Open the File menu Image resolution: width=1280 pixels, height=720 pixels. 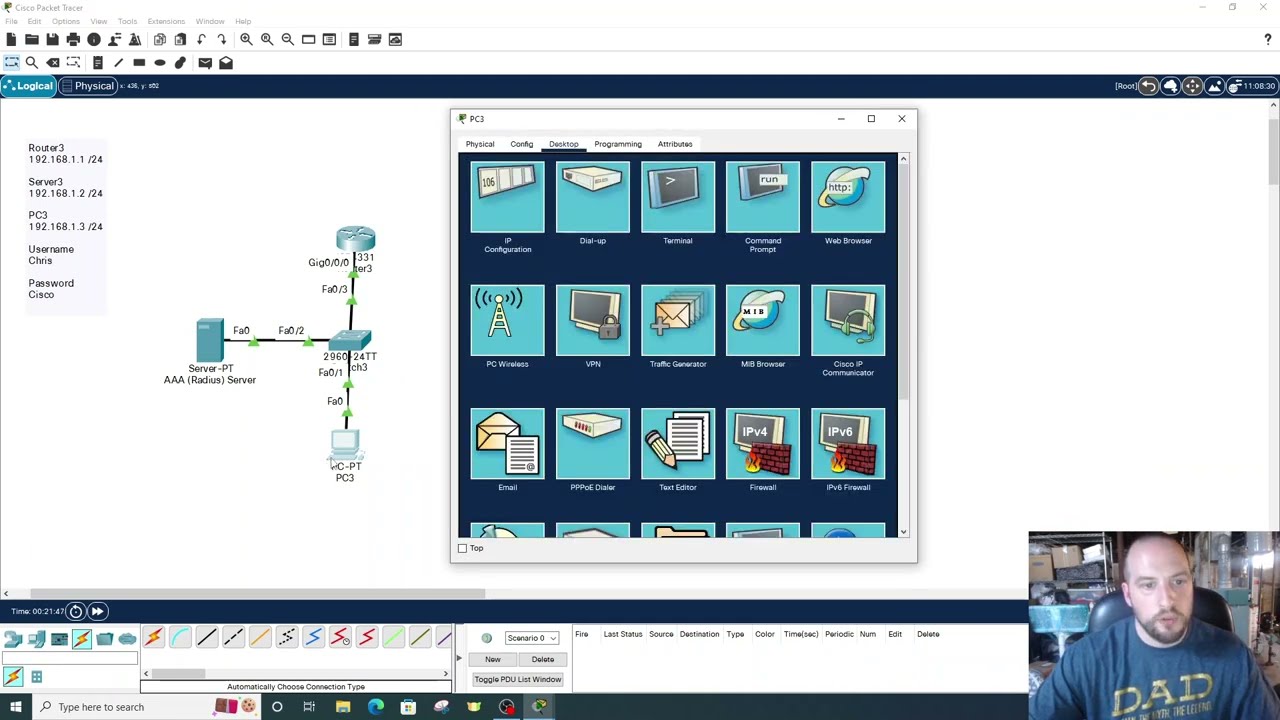[x=11, y=21]
